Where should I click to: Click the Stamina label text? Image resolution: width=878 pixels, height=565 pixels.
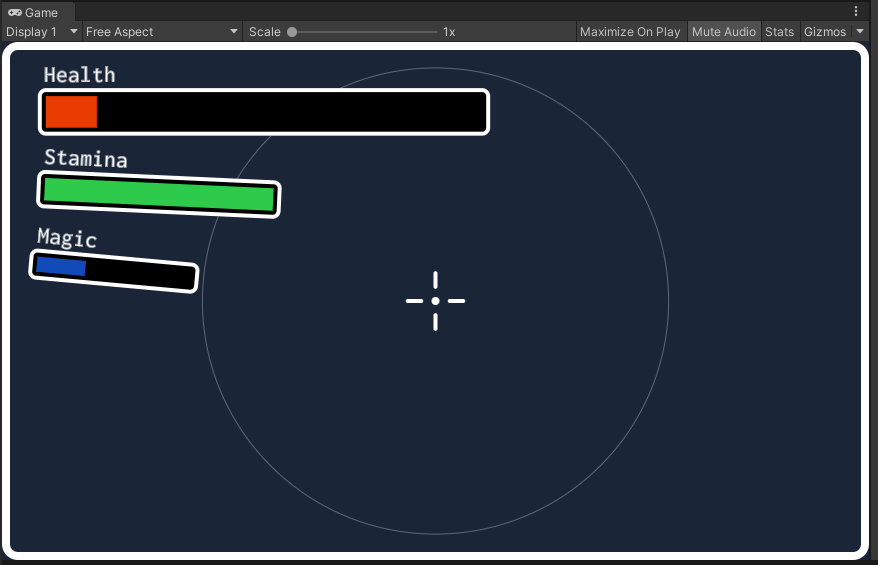click(x=86, y=158)
